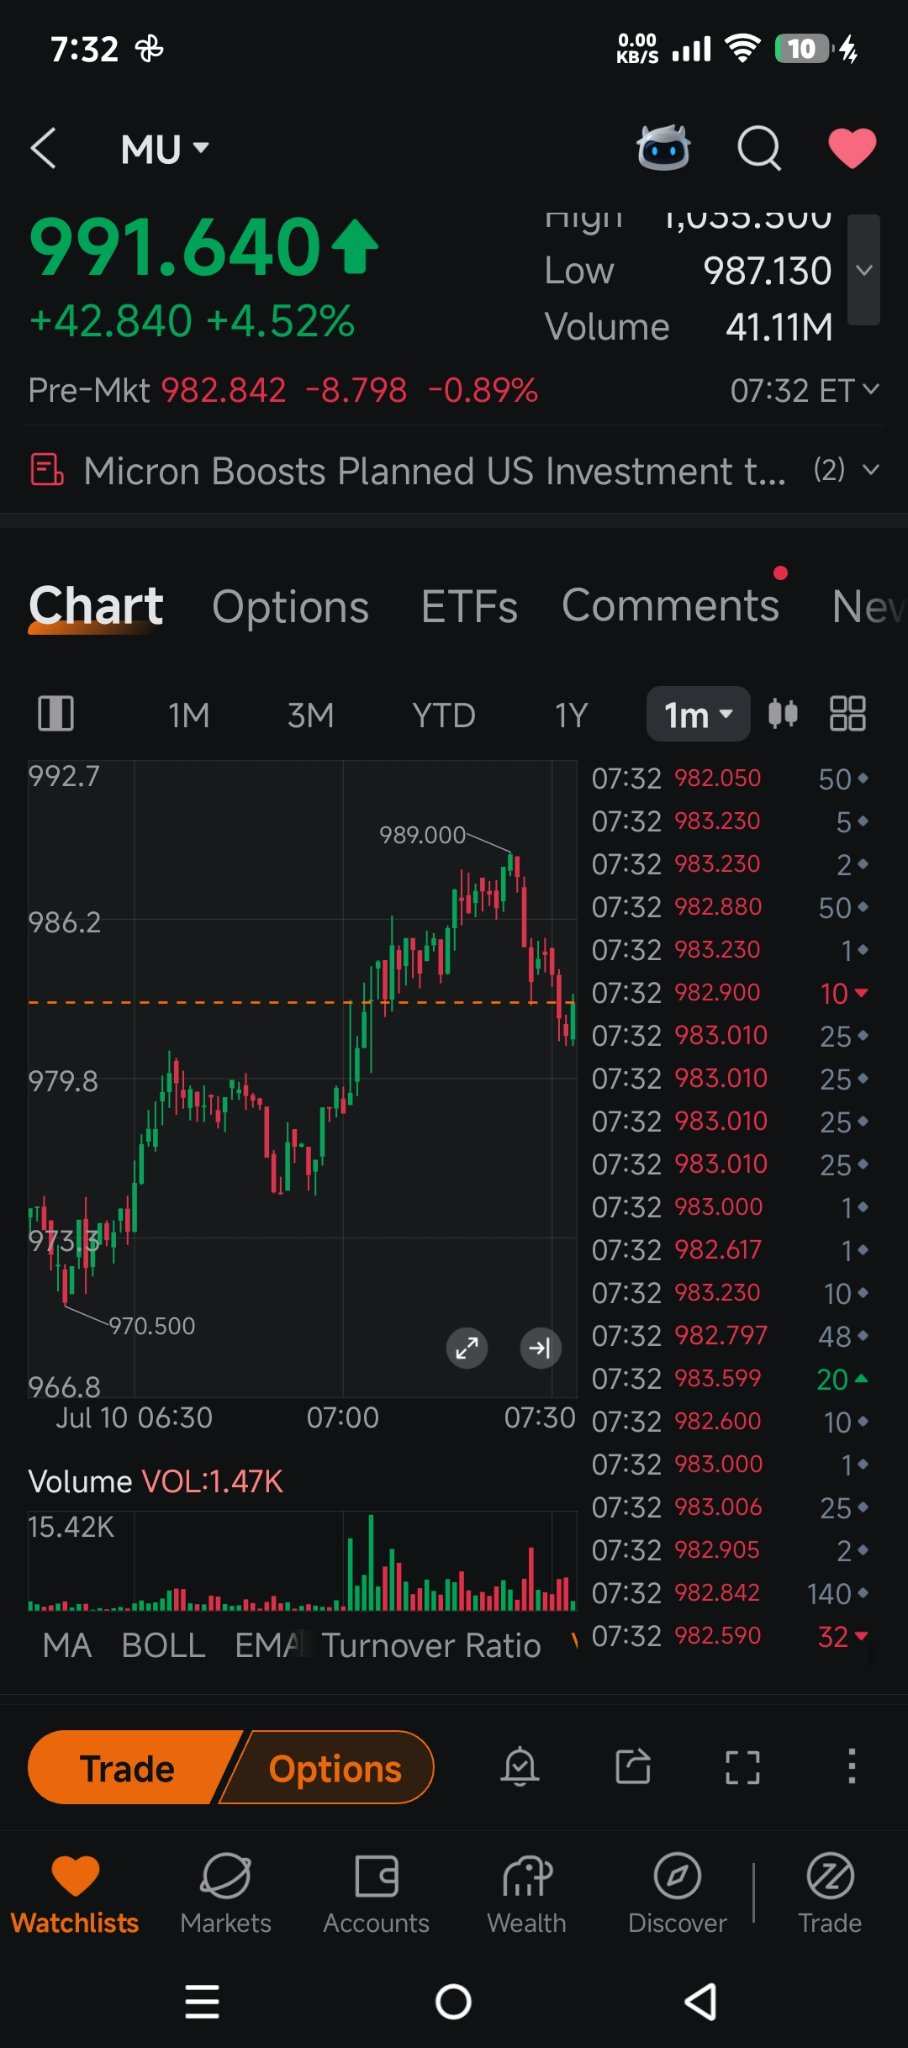Go to the Watchlists tab
908x2048 pixels.
75,1893
